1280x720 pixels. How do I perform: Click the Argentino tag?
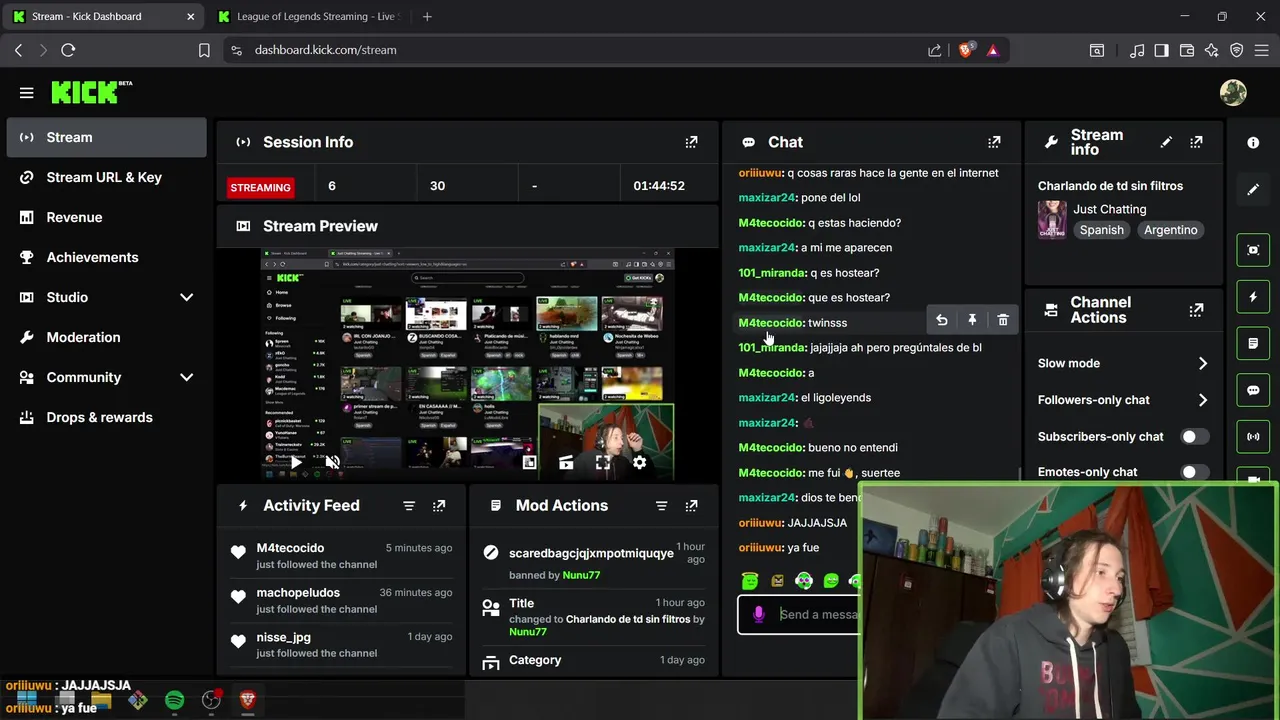pos(1171,230)
